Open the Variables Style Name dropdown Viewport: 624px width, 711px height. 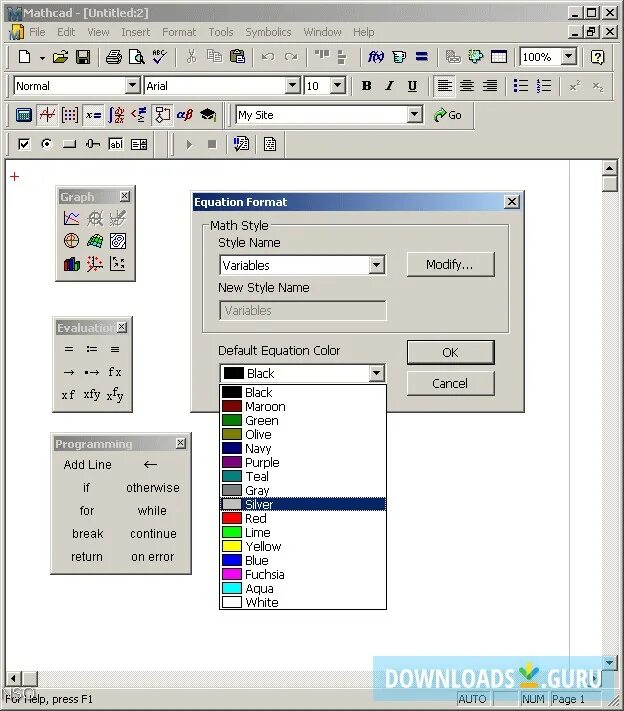376,265
